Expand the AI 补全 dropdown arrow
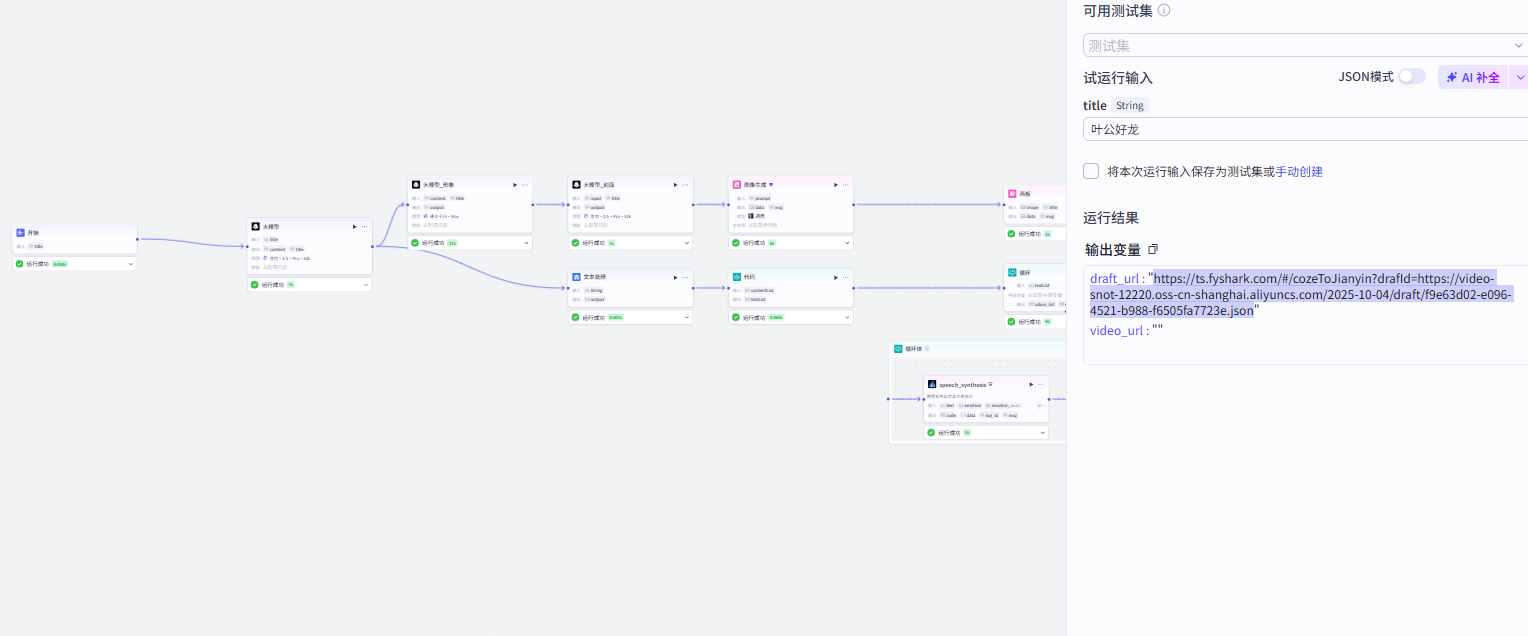 coord(1519,77)
